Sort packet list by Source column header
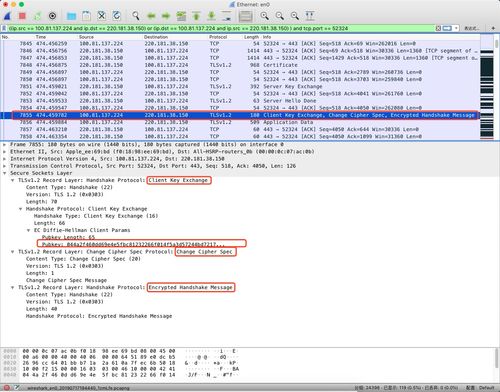500x392 pixels. (x=86, y=37)
